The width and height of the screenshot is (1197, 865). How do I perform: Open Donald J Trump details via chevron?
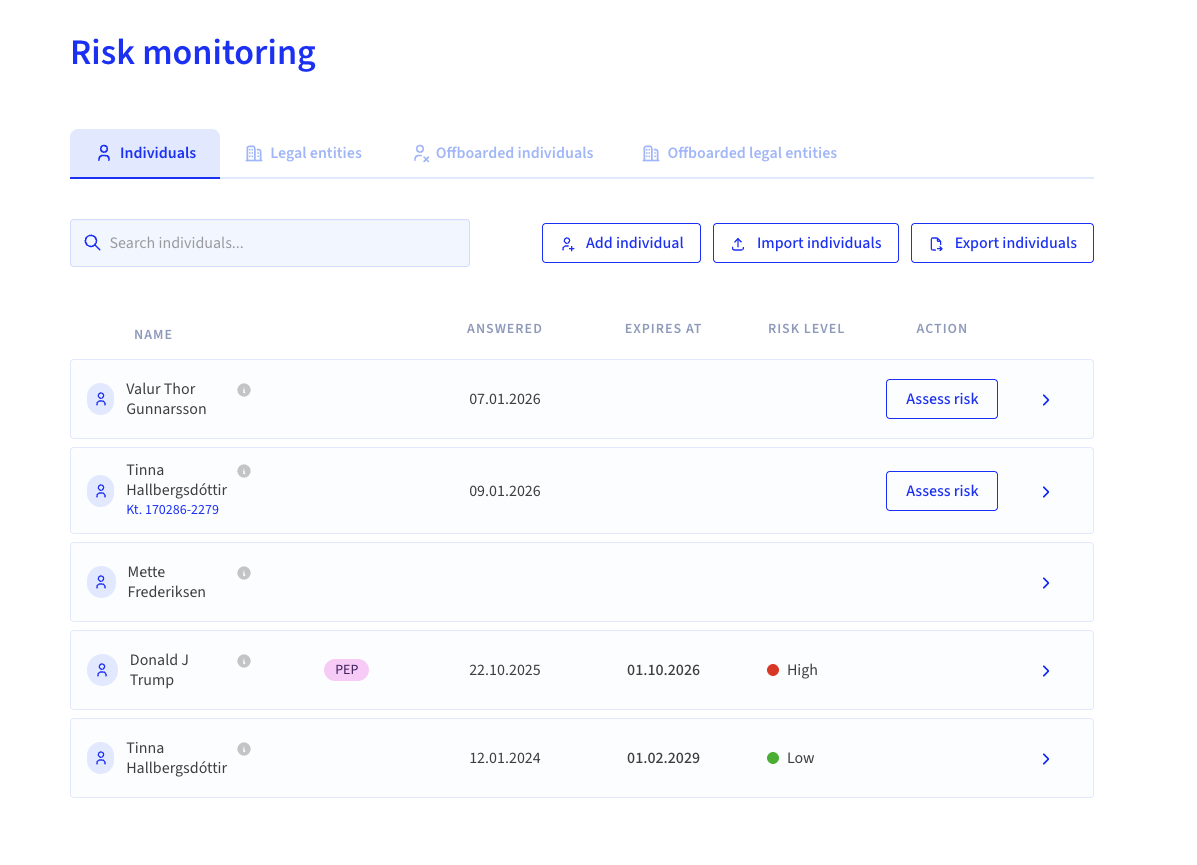1046,671
